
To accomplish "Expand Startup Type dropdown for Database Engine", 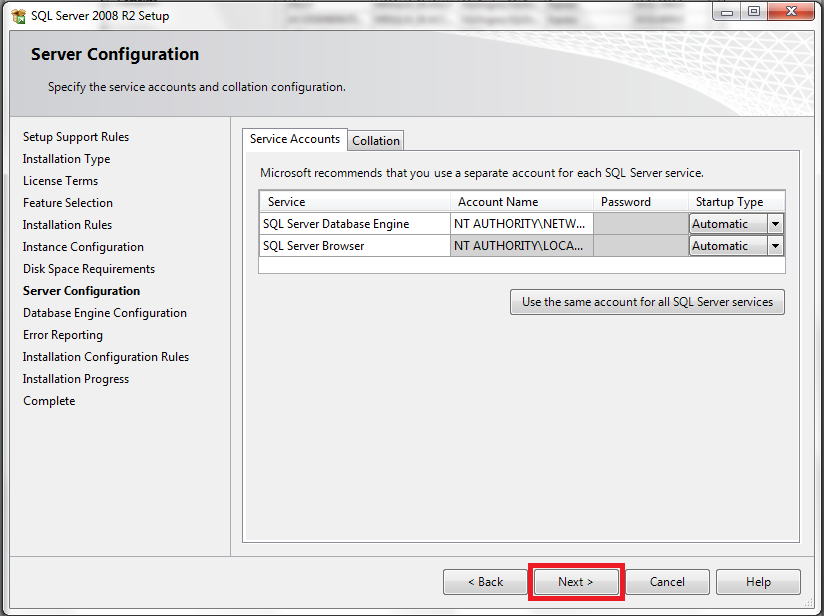I will click(775, 224).
